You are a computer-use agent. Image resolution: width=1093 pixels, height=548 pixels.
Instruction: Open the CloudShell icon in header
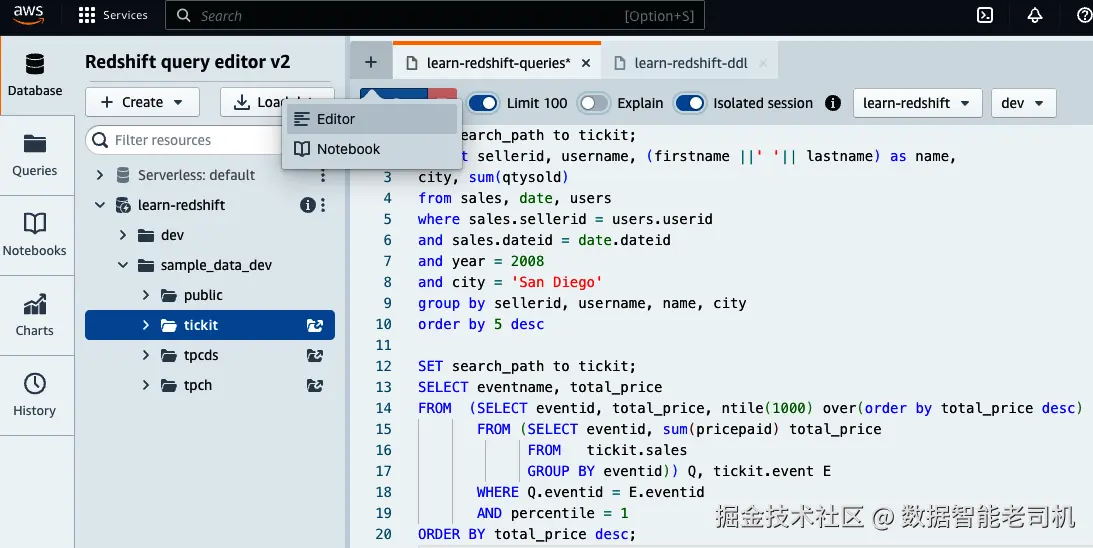point(985,15)
